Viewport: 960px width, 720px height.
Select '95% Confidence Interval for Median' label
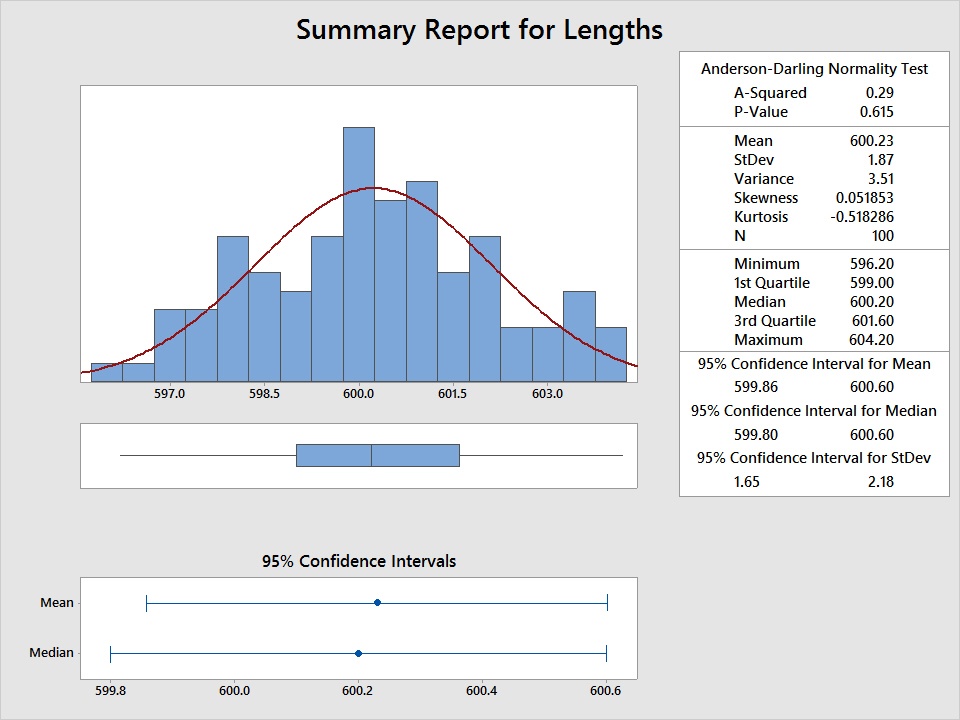pyautogui.click(x=814, y=411)
